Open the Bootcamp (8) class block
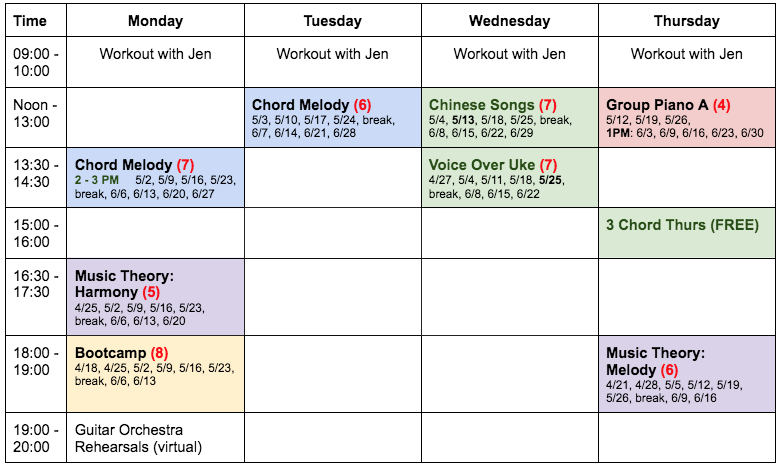782x468 pixels. (155, 374)
